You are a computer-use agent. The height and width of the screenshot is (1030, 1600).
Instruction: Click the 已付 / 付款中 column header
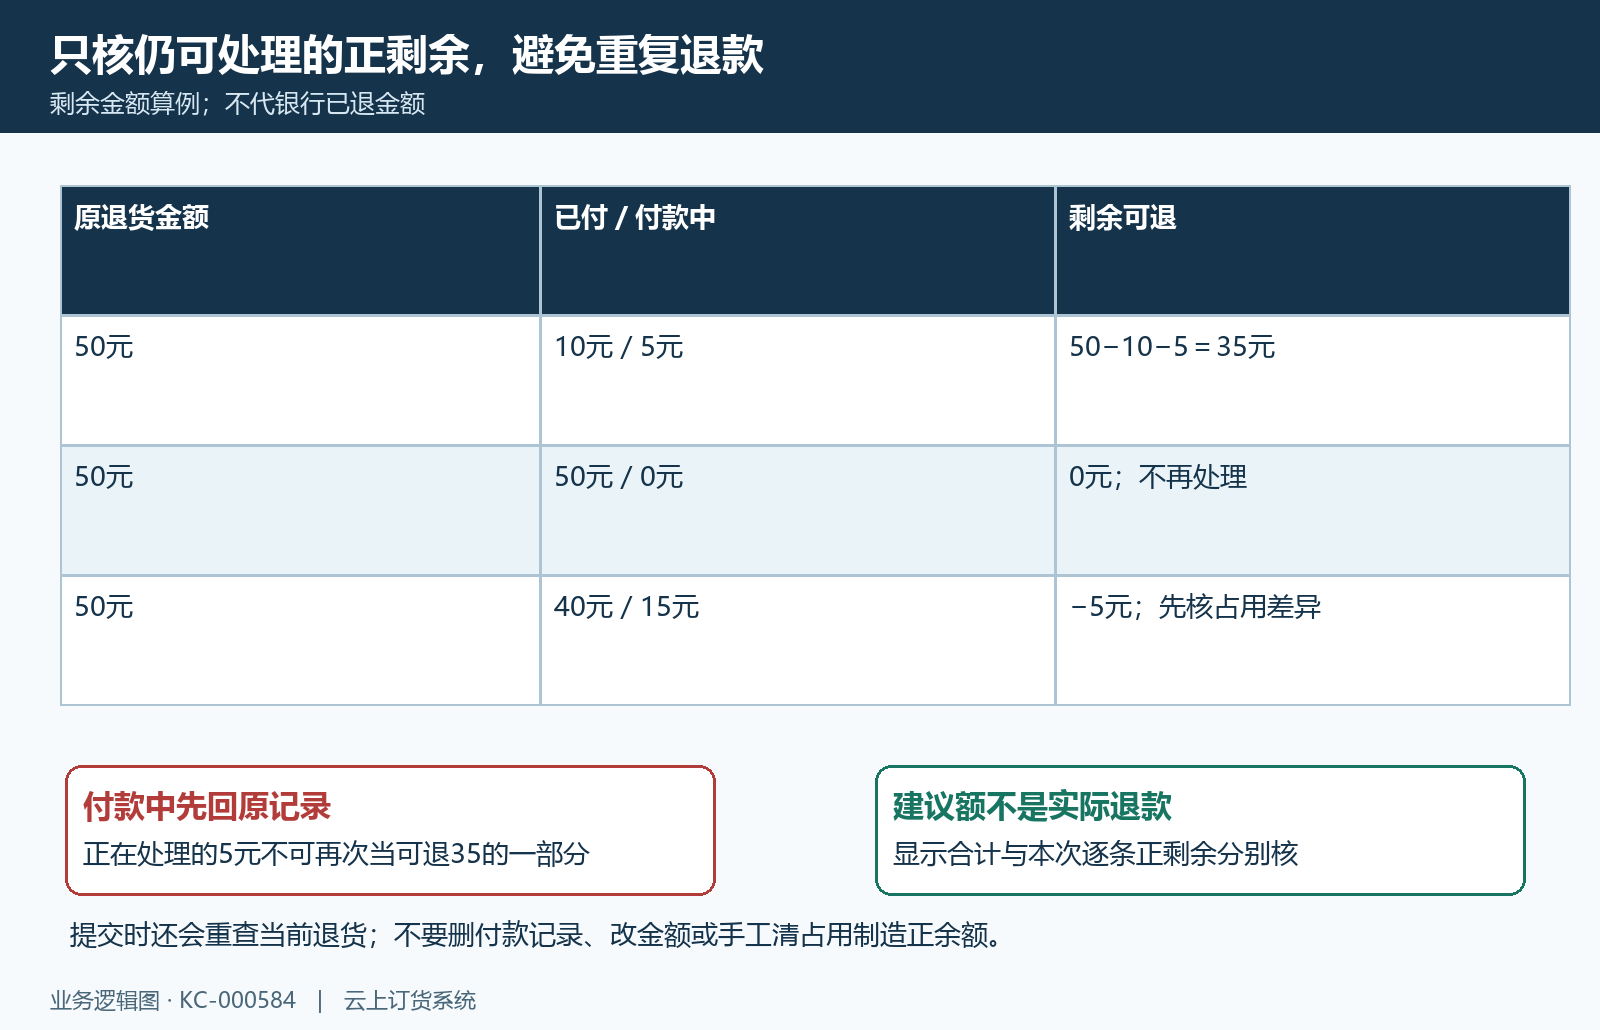[x=797, y=250]
